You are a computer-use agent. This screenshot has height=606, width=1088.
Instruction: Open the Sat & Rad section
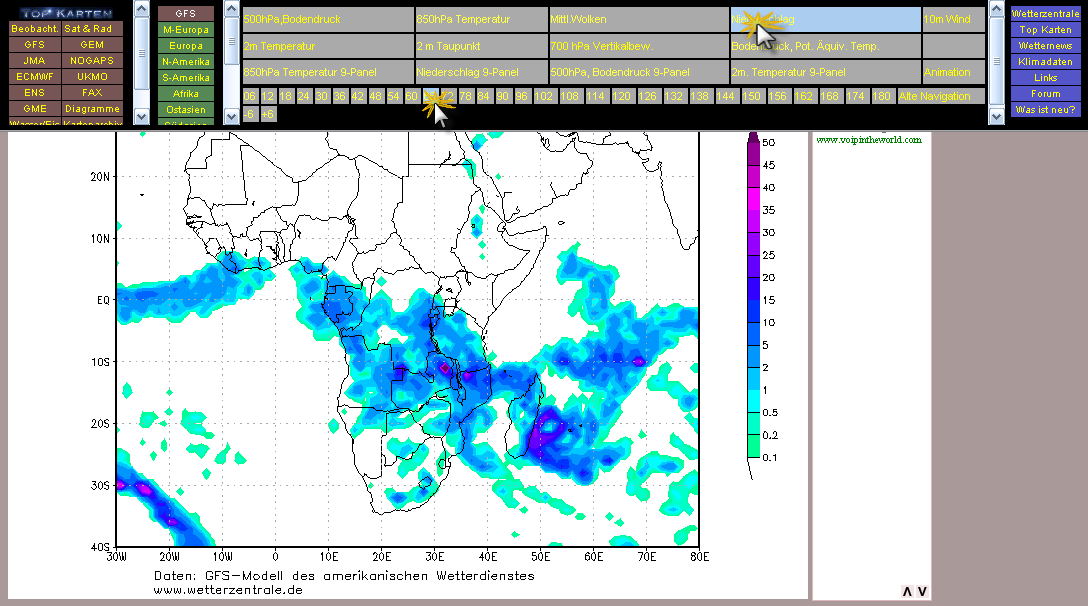92,28
